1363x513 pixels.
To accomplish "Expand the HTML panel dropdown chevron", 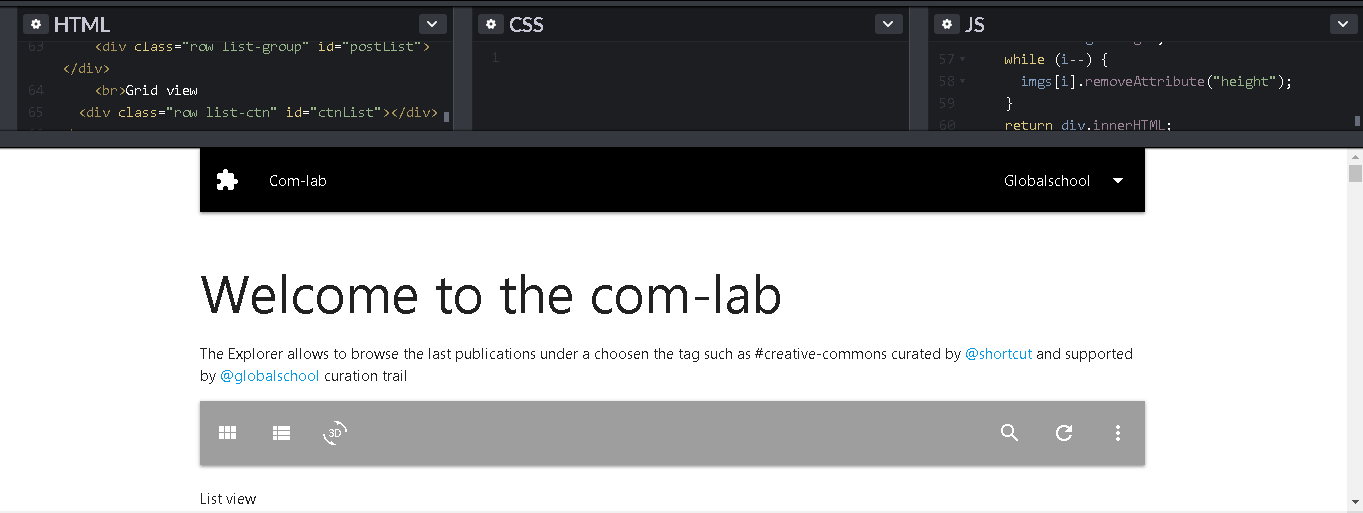I will [x=432, y=24].
